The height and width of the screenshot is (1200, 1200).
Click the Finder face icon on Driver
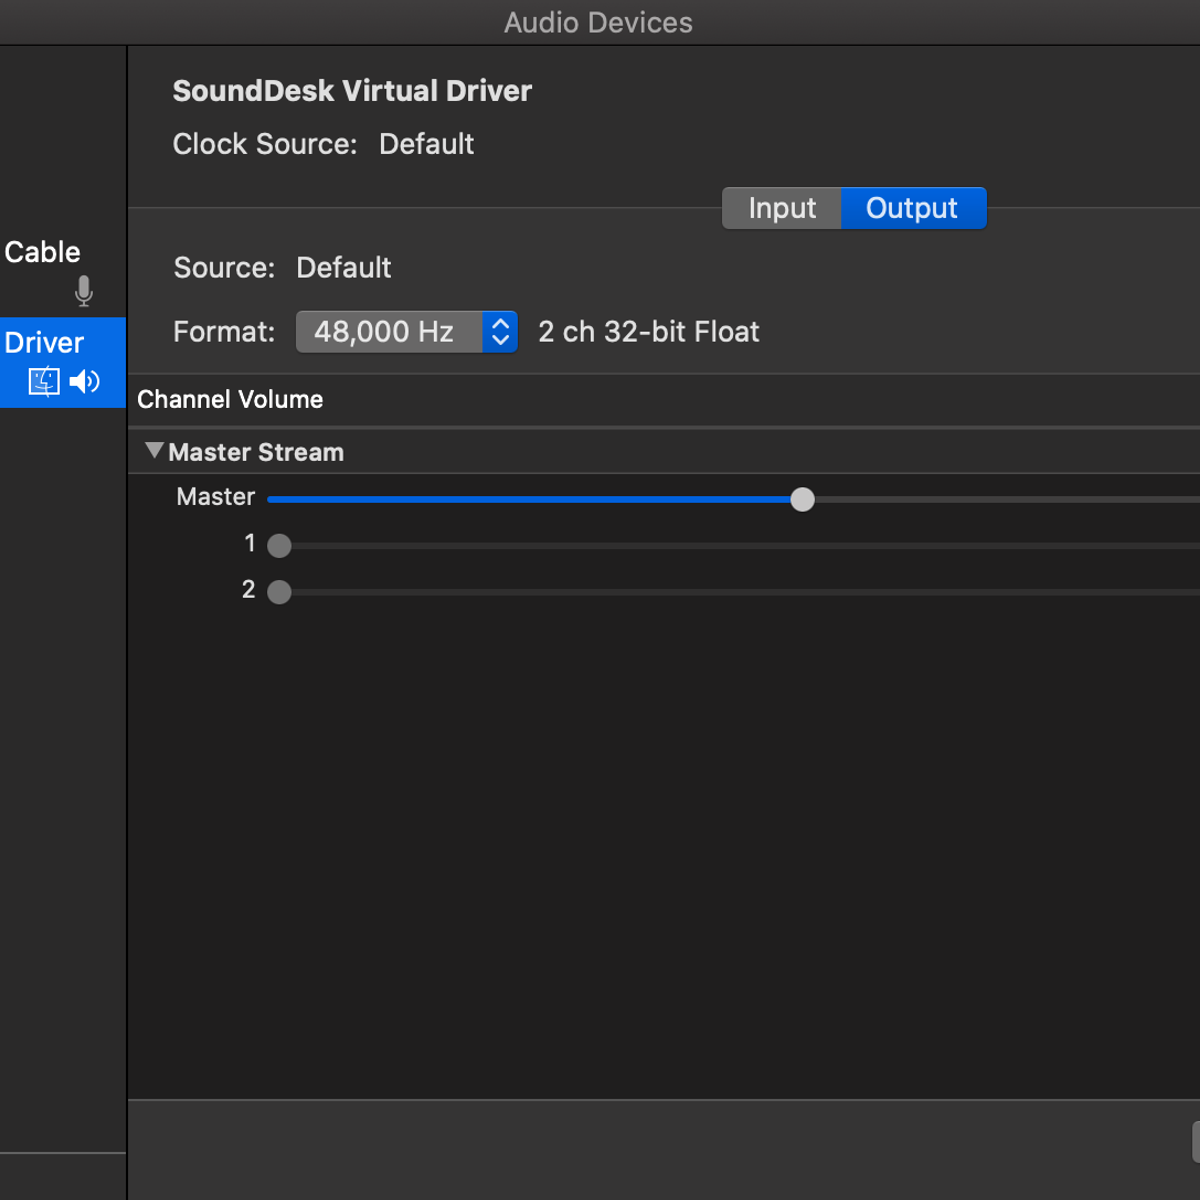pos(44,382)
